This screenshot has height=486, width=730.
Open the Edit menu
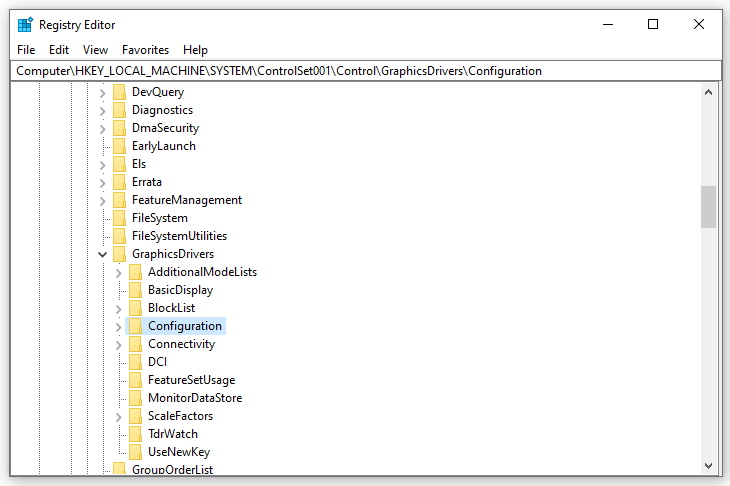[59, 50]
